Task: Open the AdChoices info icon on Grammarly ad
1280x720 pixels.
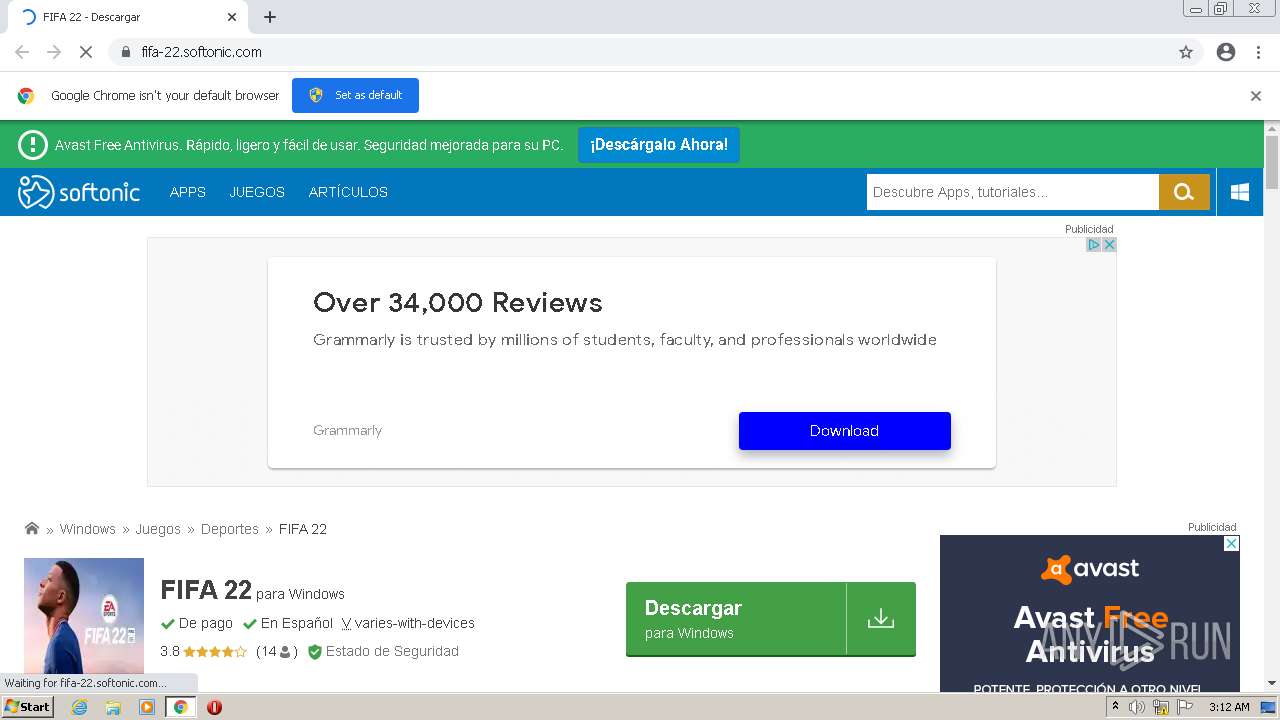Action: coord(1094,245)
